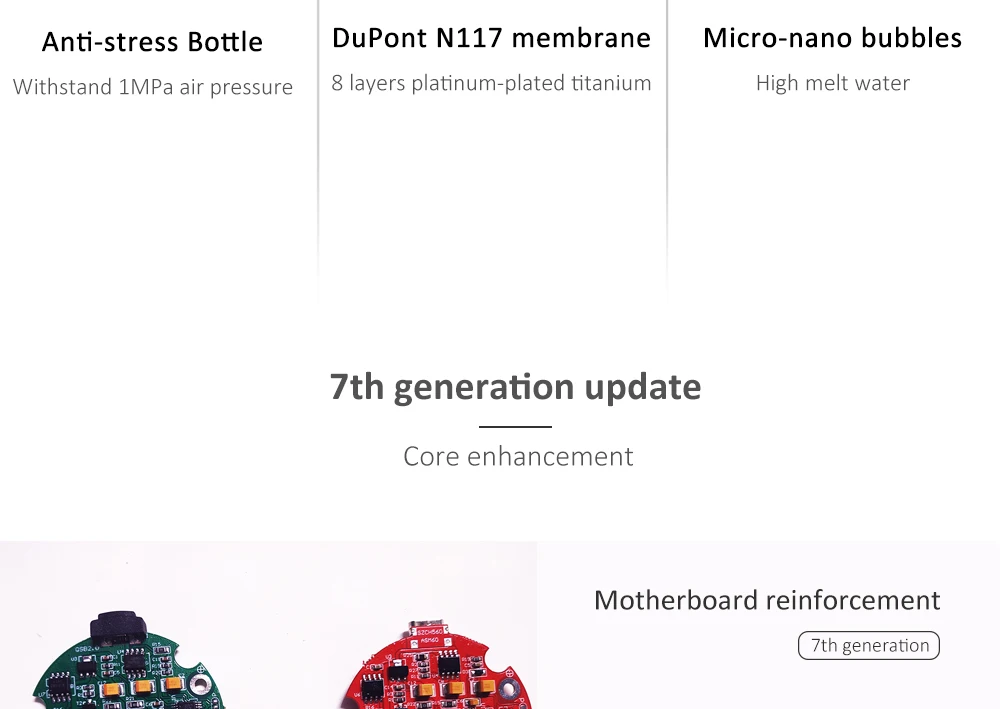
Task: Click the black connector atop the green board
Action: point(118,629)
